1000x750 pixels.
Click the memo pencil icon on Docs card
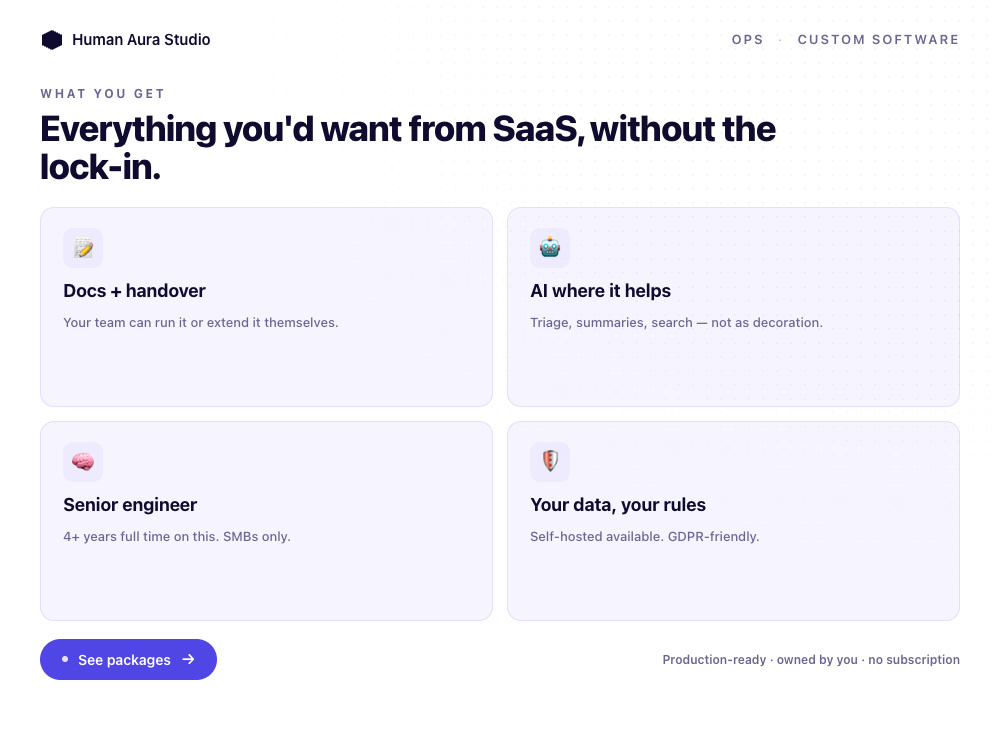click(83, 247)
